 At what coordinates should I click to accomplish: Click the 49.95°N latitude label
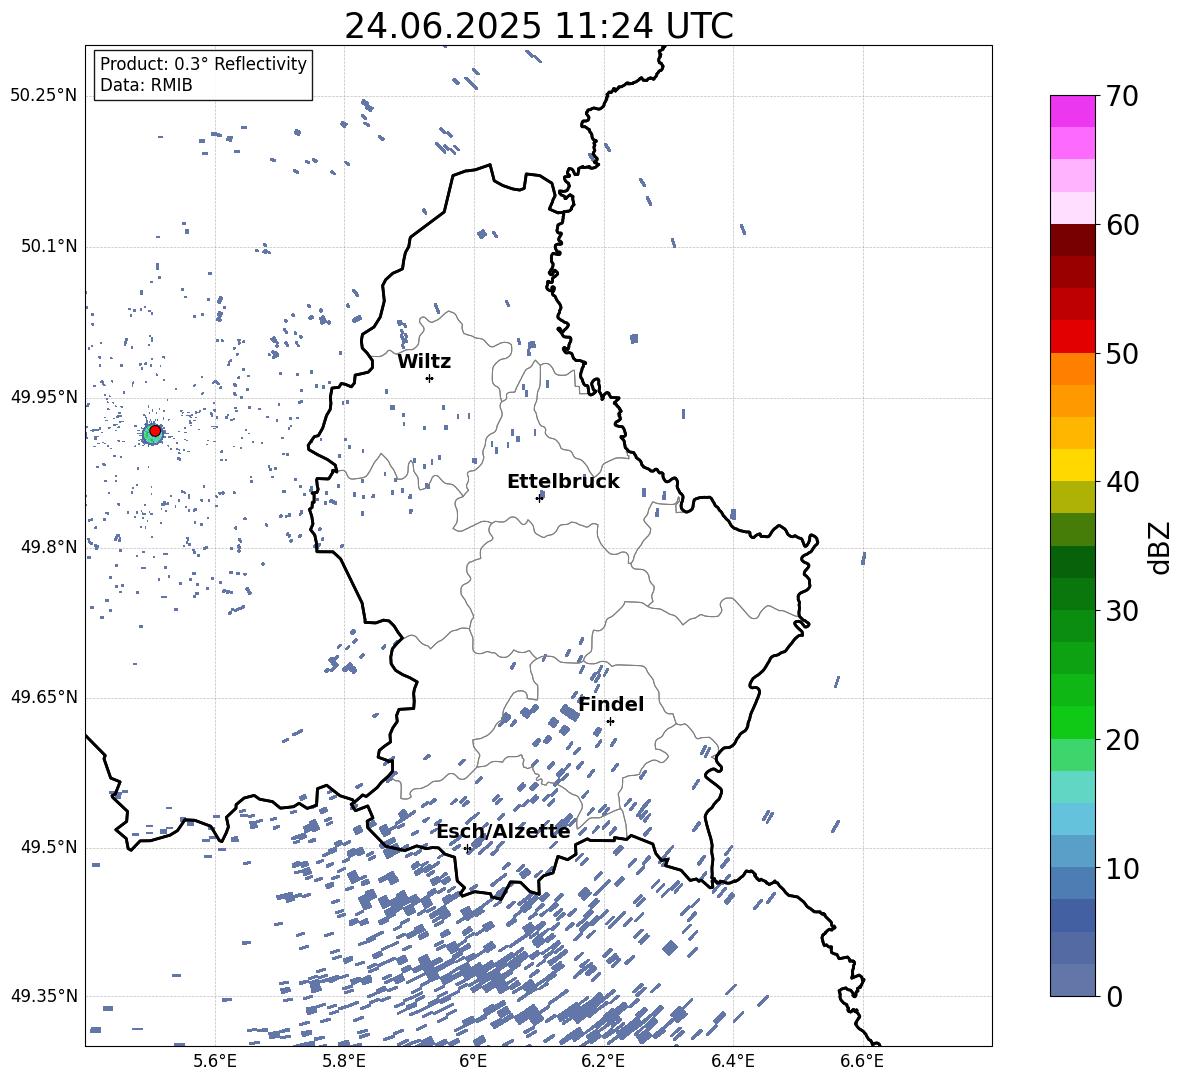point(44,397)
